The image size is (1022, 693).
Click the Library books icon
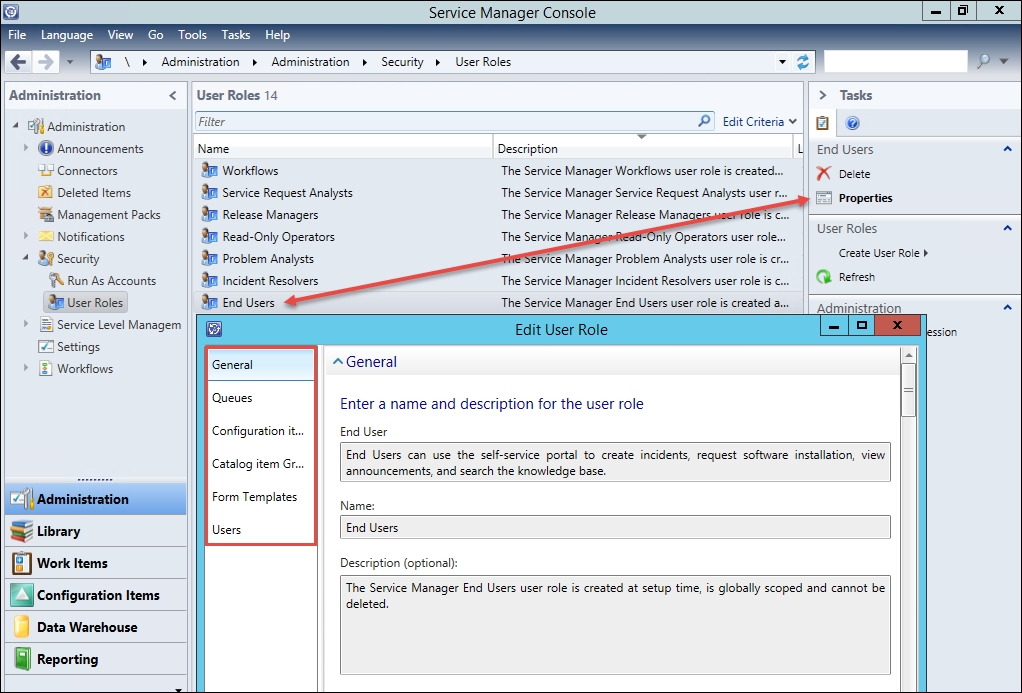(22, 531)
